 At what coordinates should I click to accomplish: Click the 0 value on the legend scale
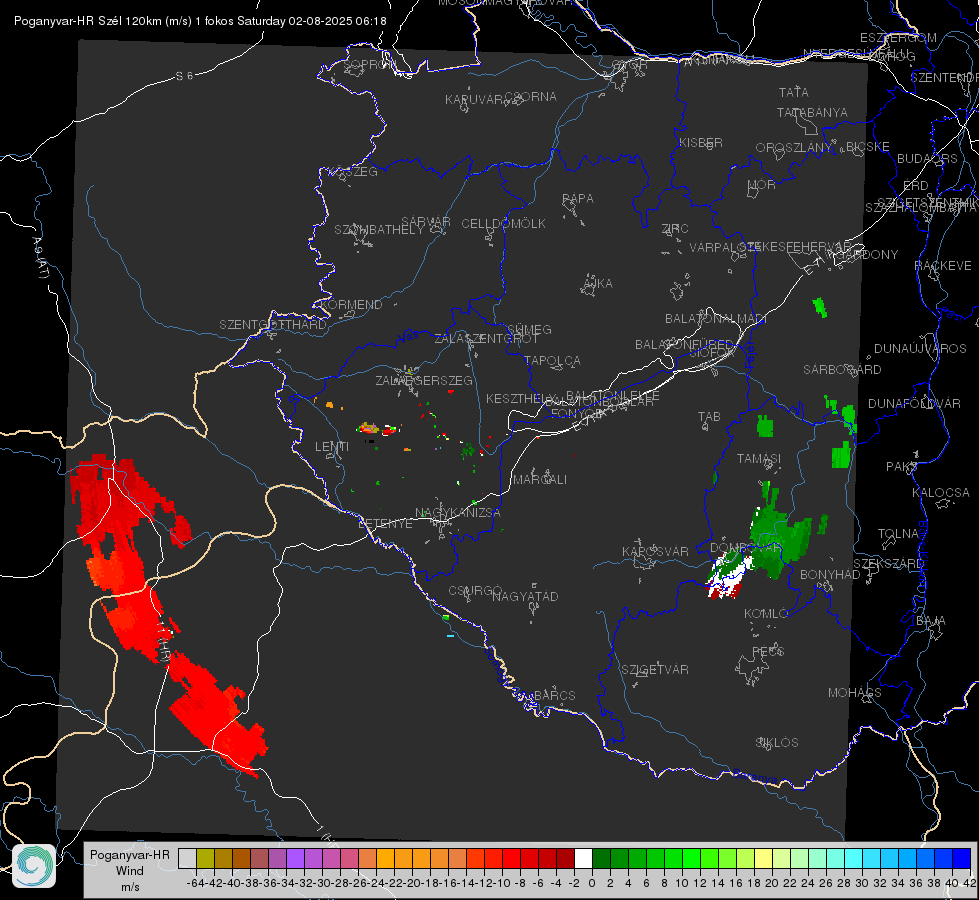pos(592,883)
